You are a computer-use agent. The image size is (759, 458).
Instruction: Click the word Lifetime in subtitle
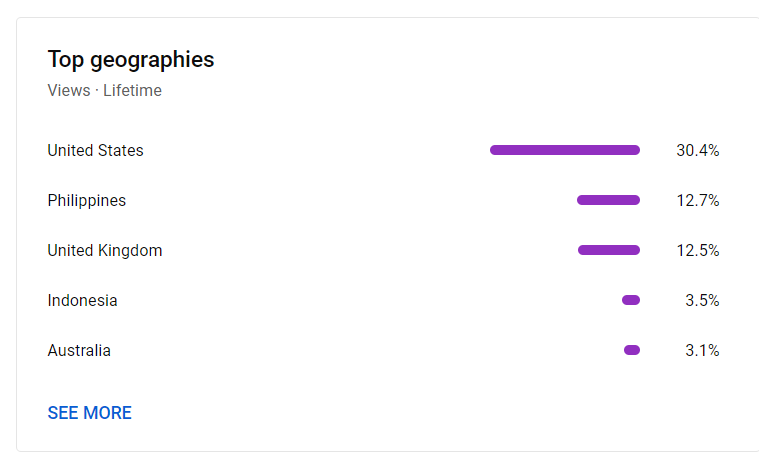[x=132, y=91]
